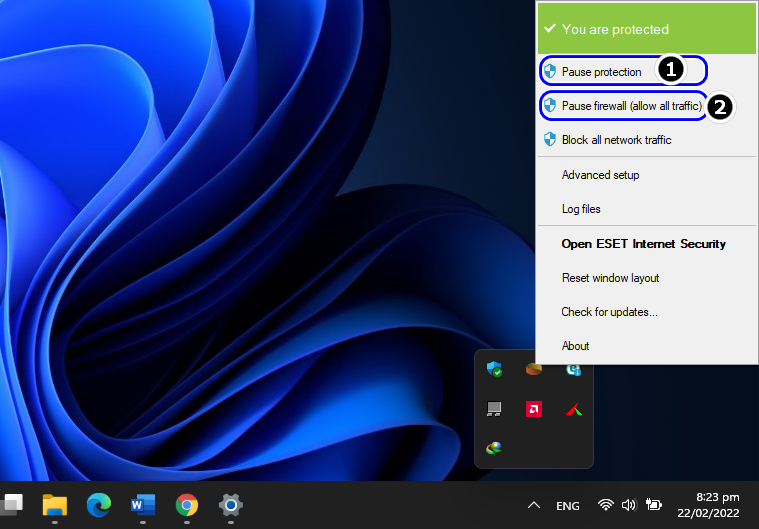Click the gray monitor tray icon
The image size is (759, 529).
494,409
